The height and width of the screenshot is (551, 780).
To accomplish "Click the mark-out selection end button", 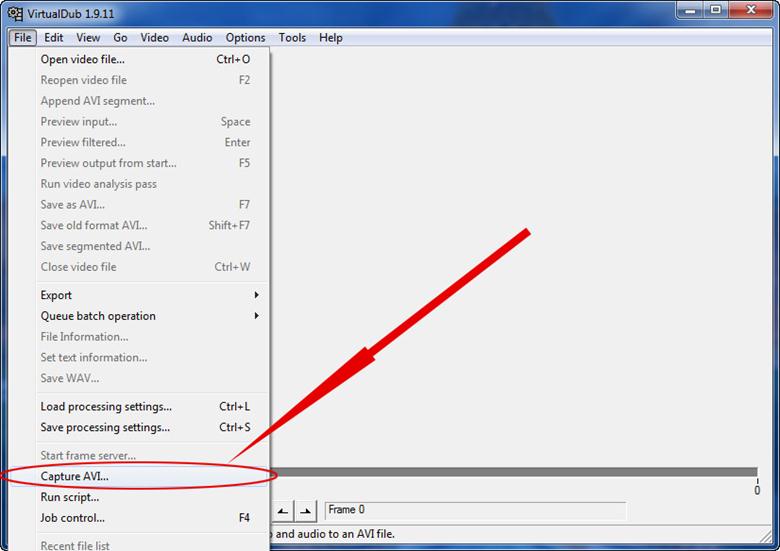I will pos(306,511).
